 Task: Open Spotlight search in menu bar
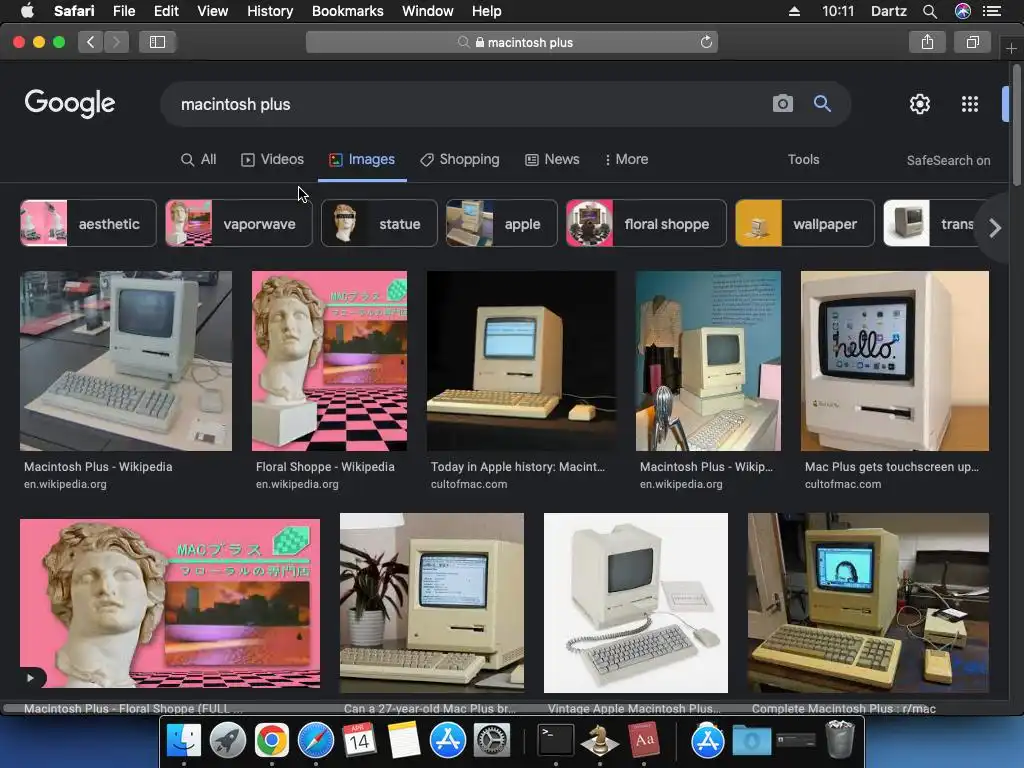pos(930,11)
